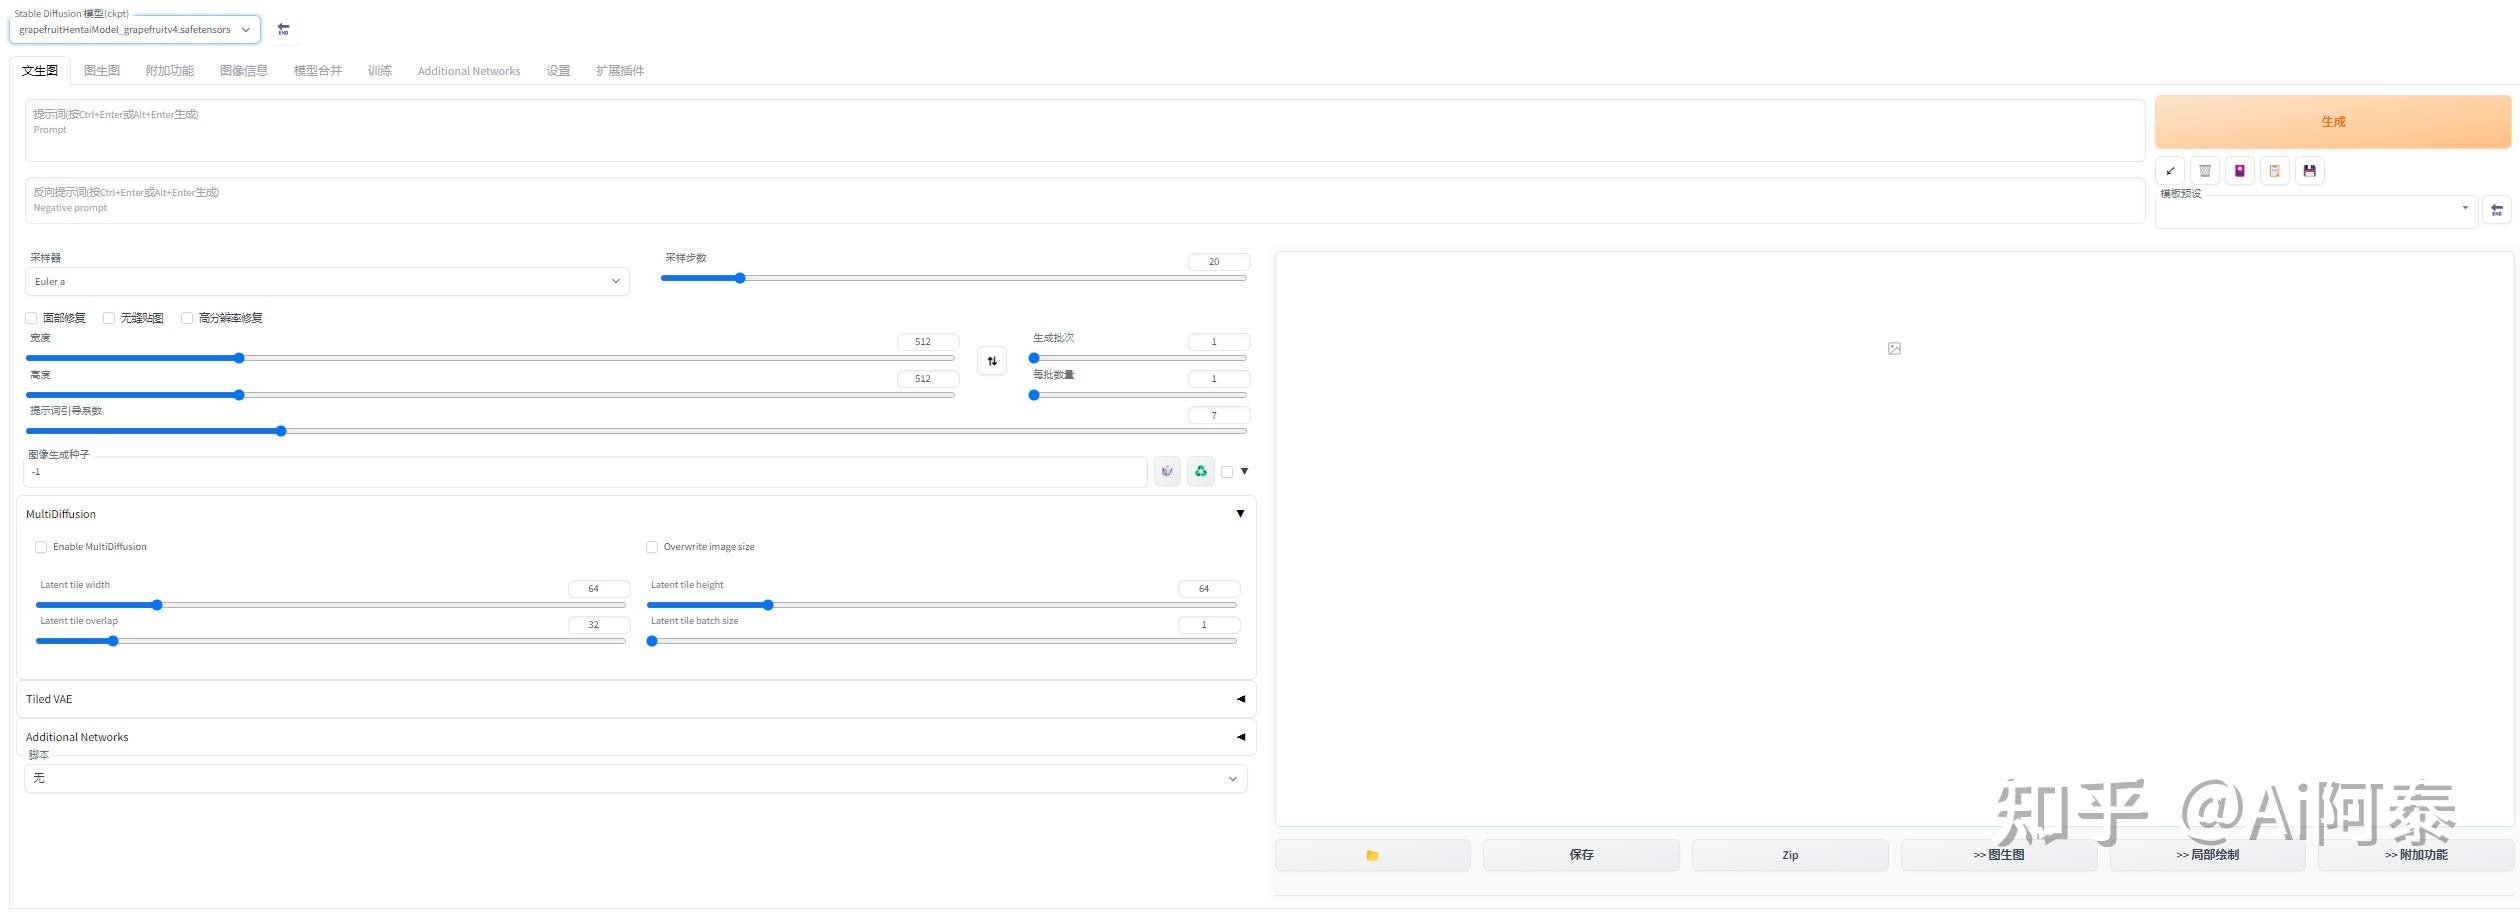Viewport: 2520px width, 914px height.
Task: Enable the 面部修复 checkbox
Action: tap(31, 317)
